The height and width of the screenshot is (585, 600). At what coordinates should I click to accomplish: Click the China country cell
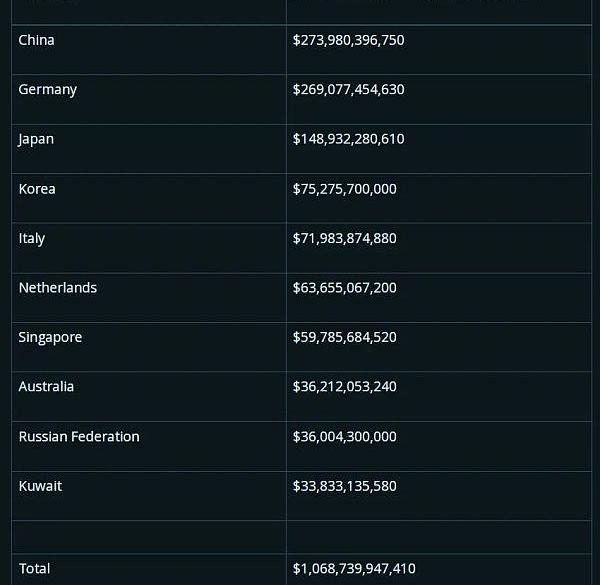37,40
